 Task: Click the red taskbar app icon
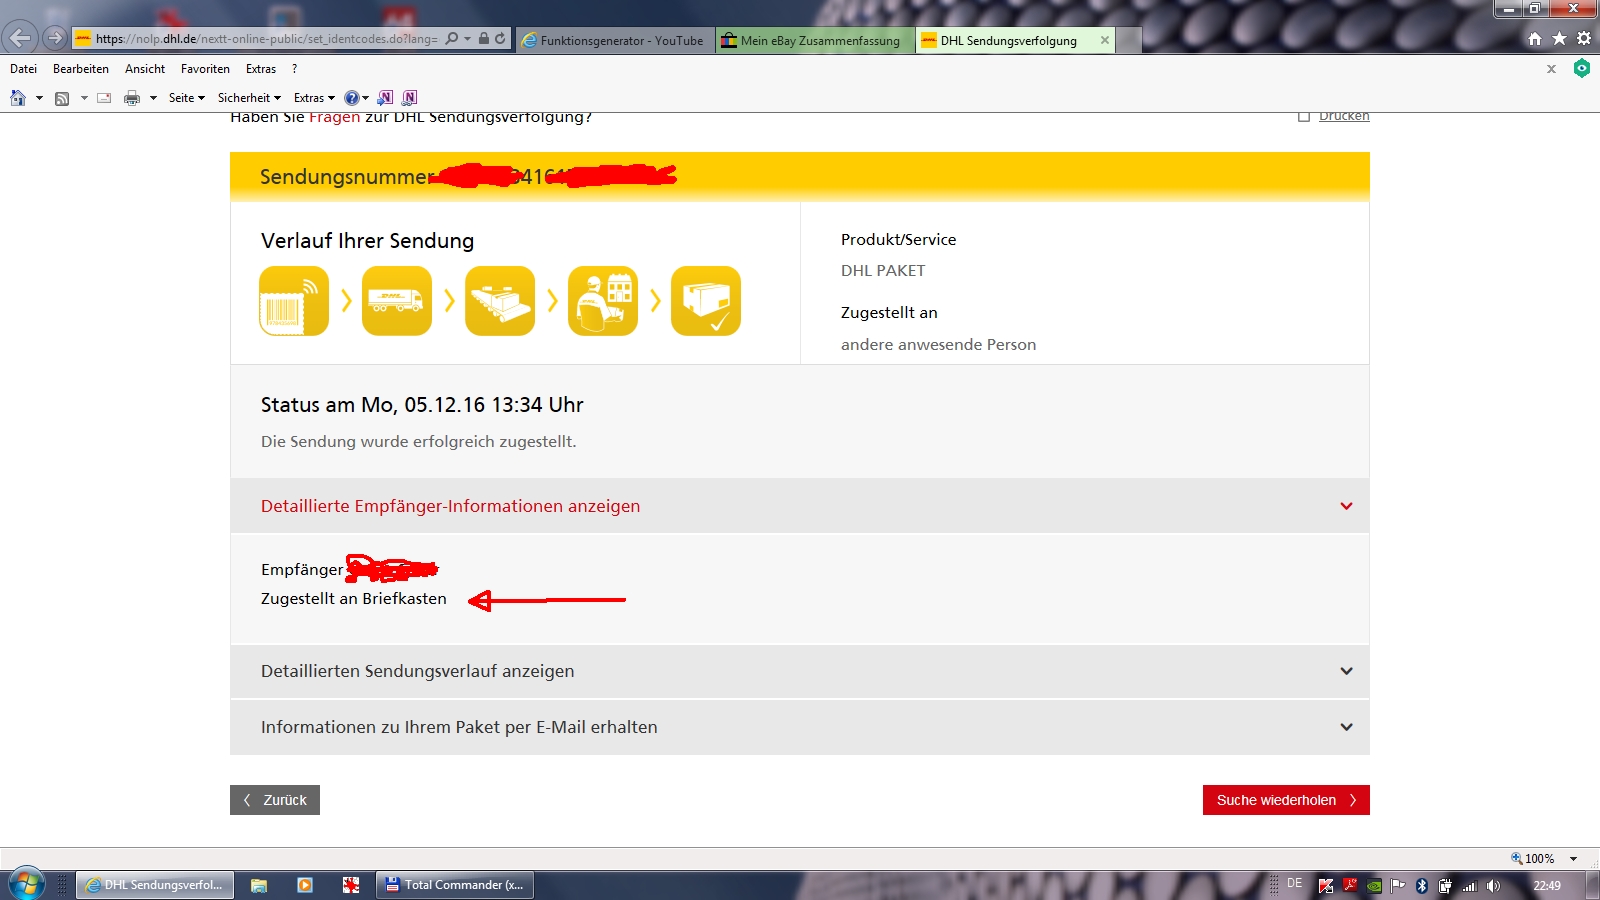[351, 885]
